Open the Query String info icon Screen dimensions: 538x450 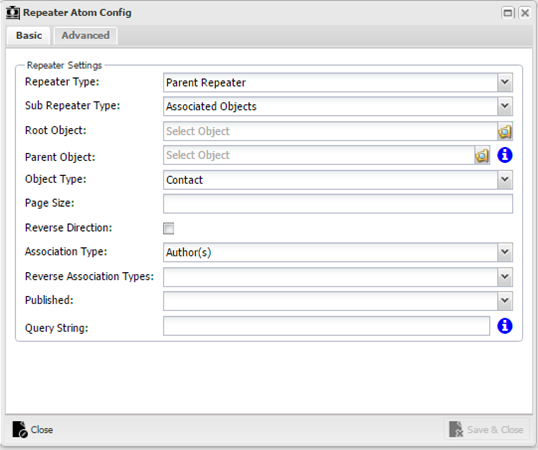pyautogui.click(x=505, y=326)
